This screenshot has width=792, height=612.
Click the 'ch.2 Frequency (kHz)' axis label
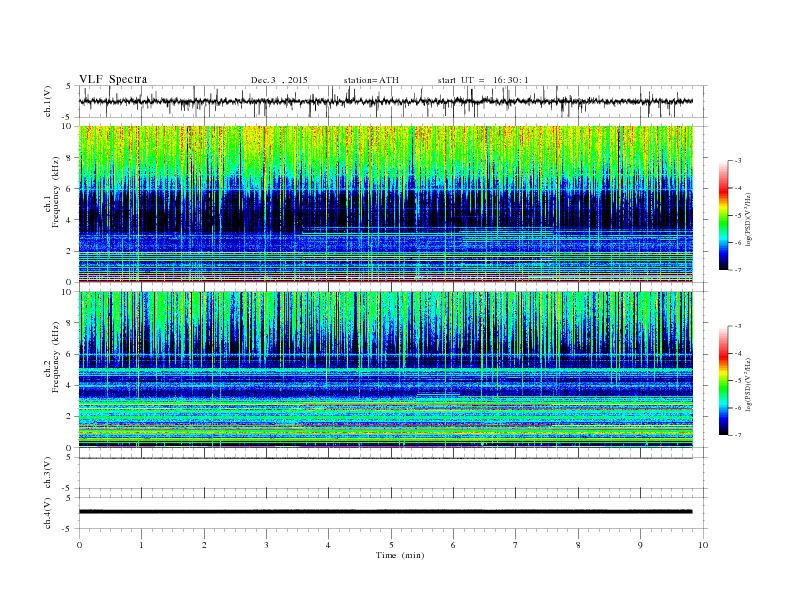pos(53,357)
